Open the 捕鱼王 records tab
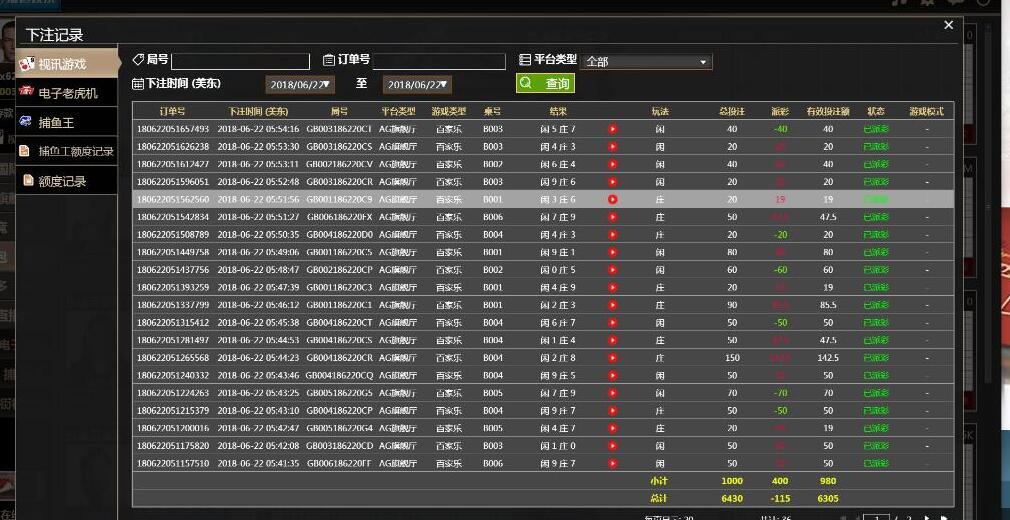Image resolution: width=1010 pixels, height=520 pixels. point(56,122)
